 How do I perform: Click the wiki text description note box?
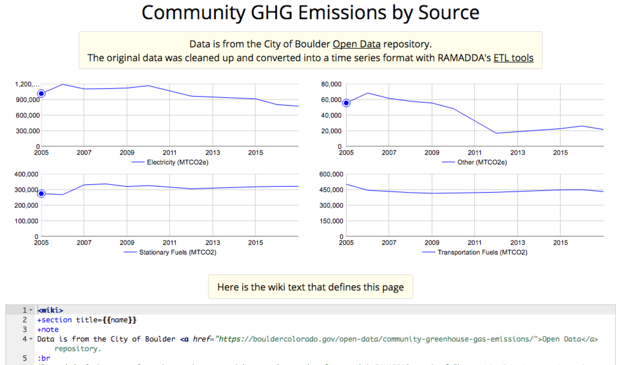(x=310, y=287)
